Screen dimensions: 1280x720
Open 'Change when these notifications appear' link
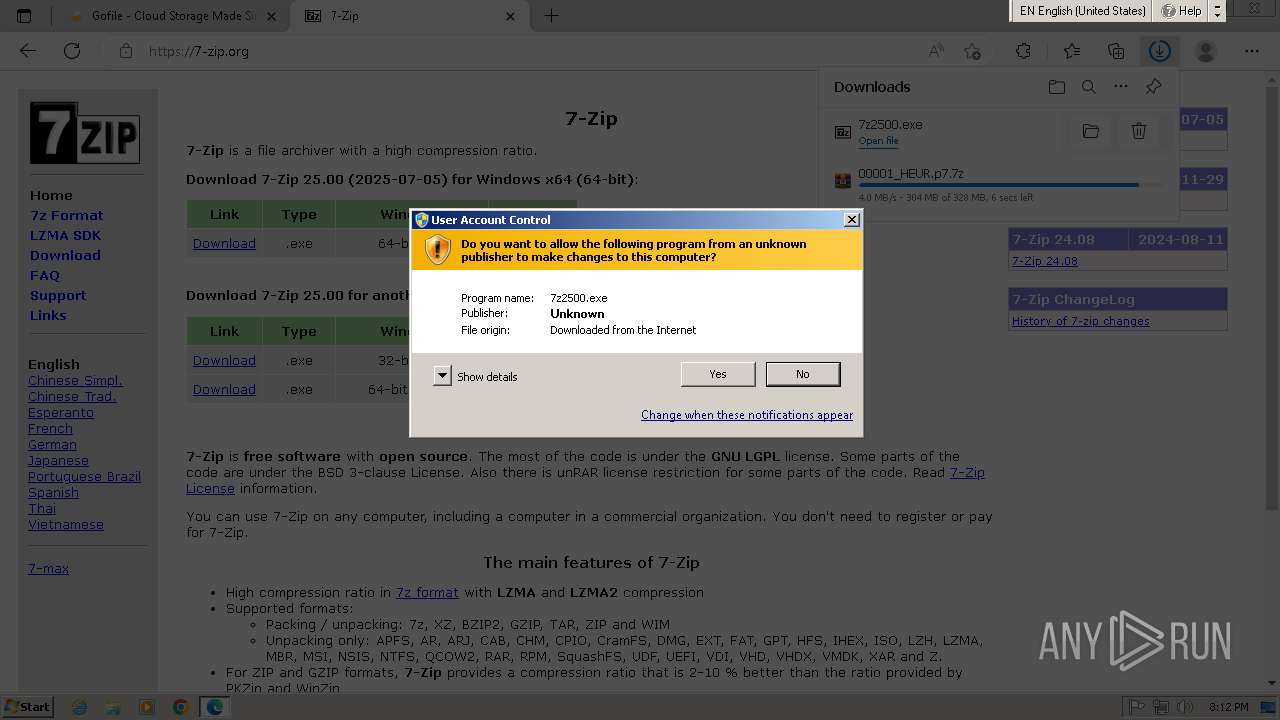pos(747,415)
